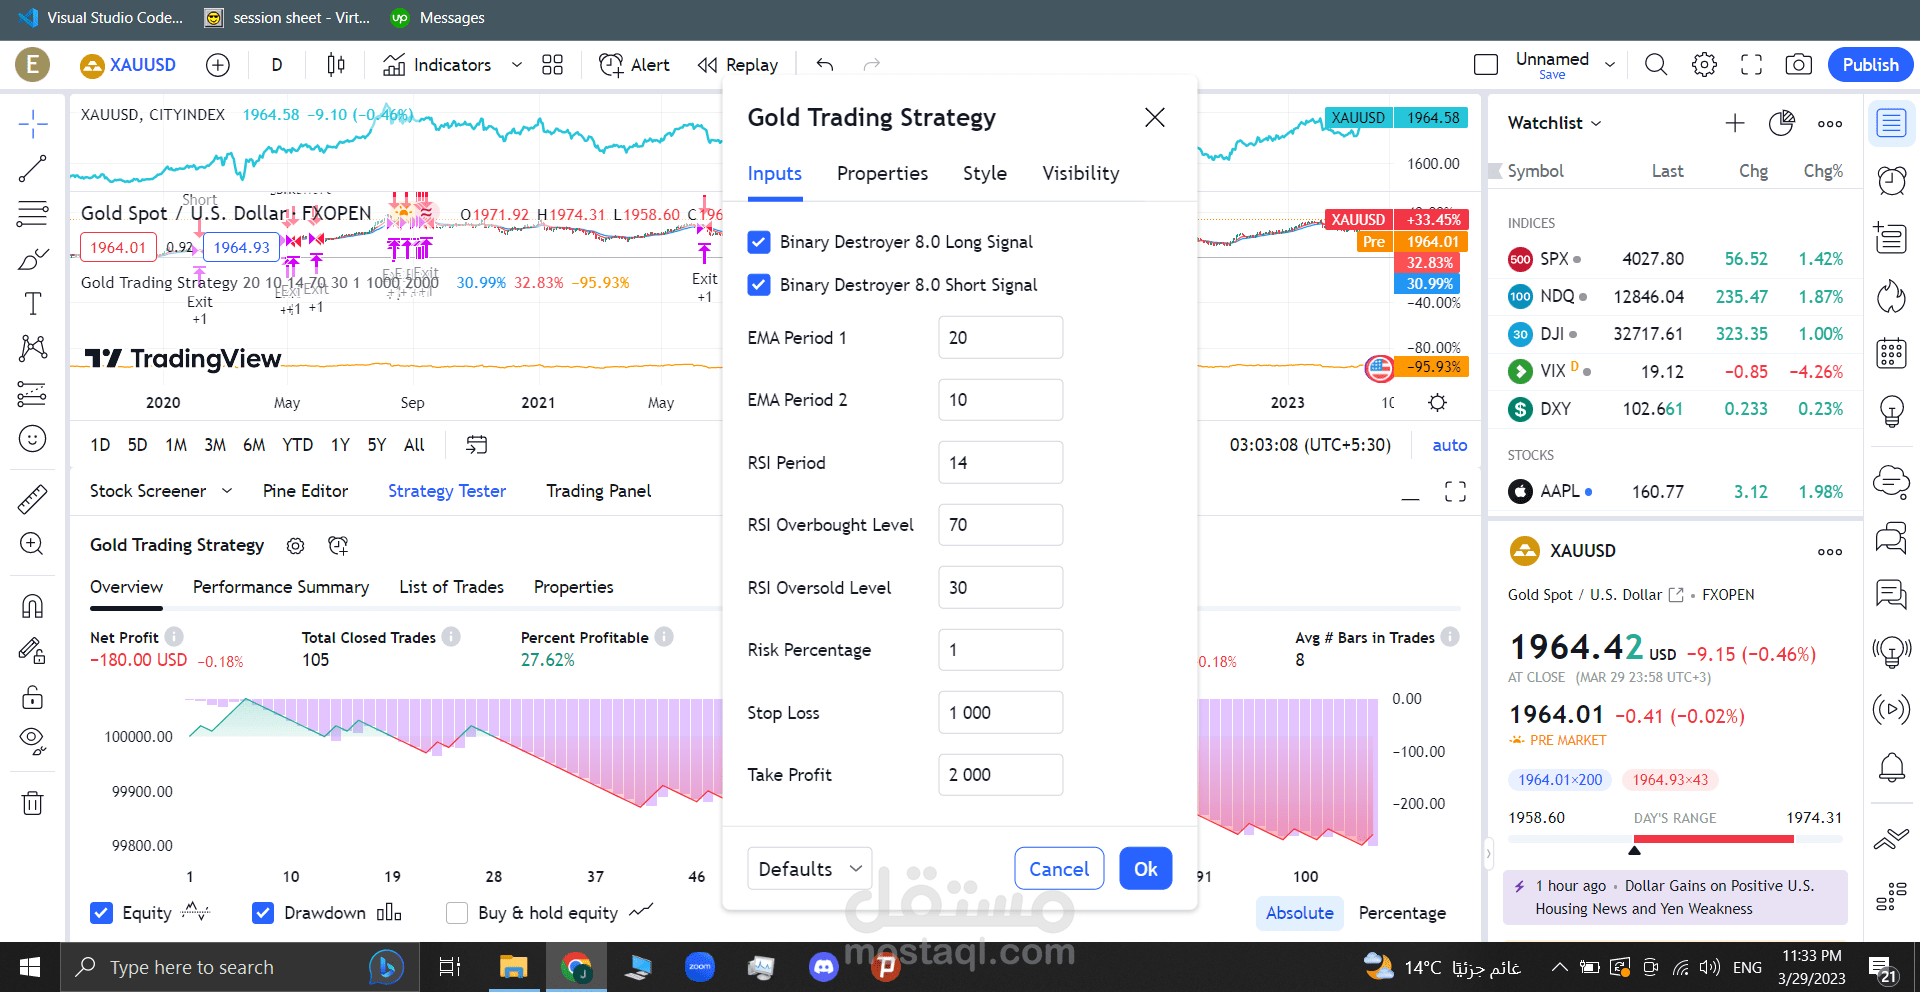Viewport: 1920px width, 992px height.
Task: Select the Brush drawing tool
Action: (x=33, y=257)
